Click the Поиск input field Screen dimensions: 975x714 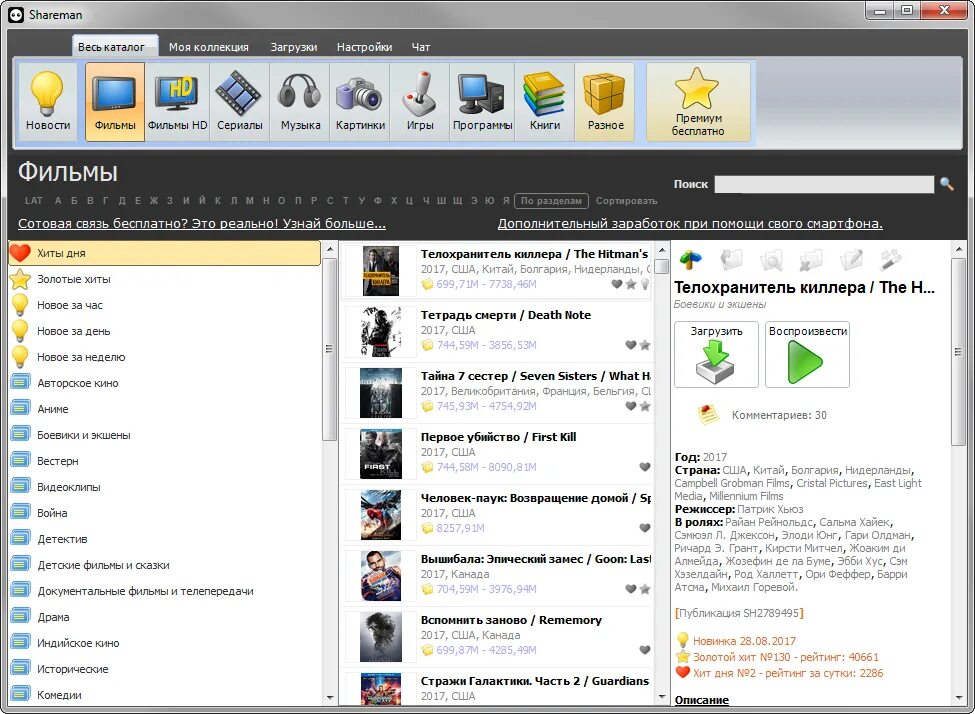824,184
